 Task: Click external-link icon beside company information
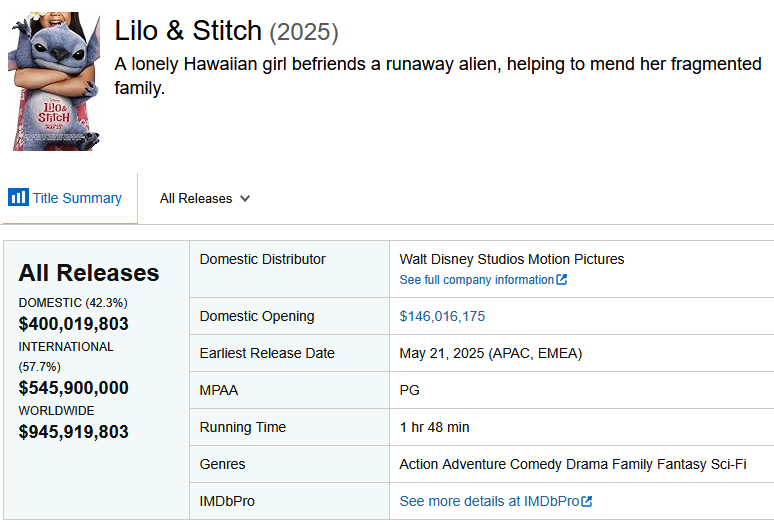[x=561, y=279]
